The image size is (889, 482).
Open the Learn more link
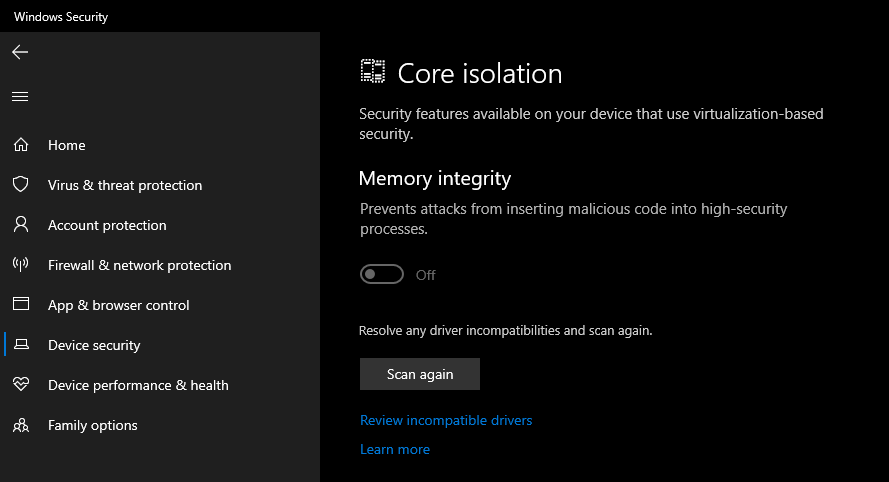click(395, 450)
